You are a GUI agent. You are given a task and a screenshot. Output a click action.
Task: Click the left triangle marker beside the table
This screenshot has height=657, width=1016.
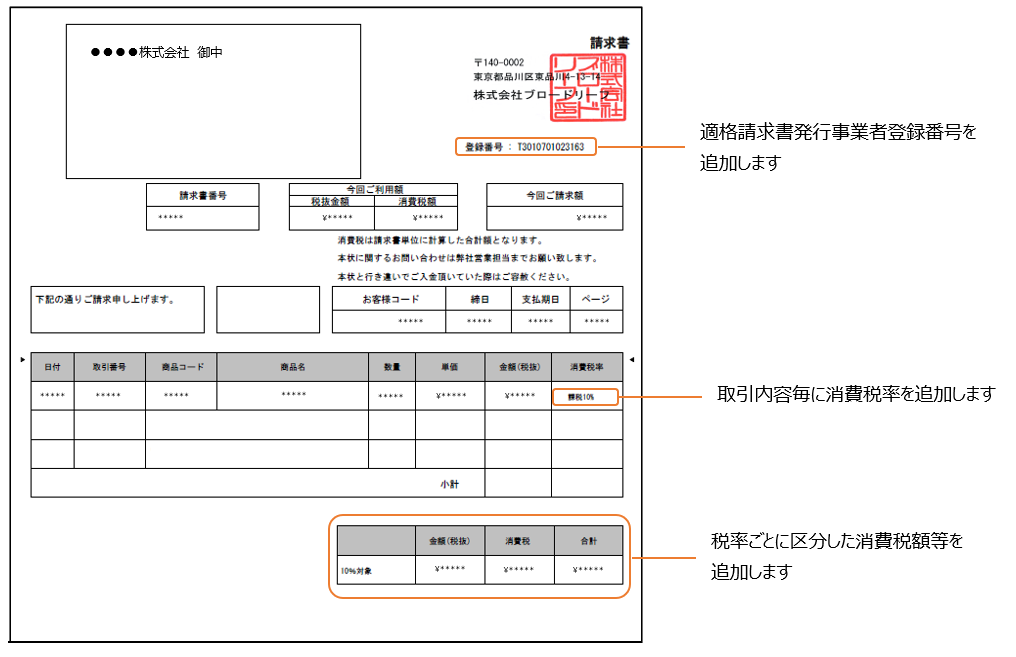24,358
